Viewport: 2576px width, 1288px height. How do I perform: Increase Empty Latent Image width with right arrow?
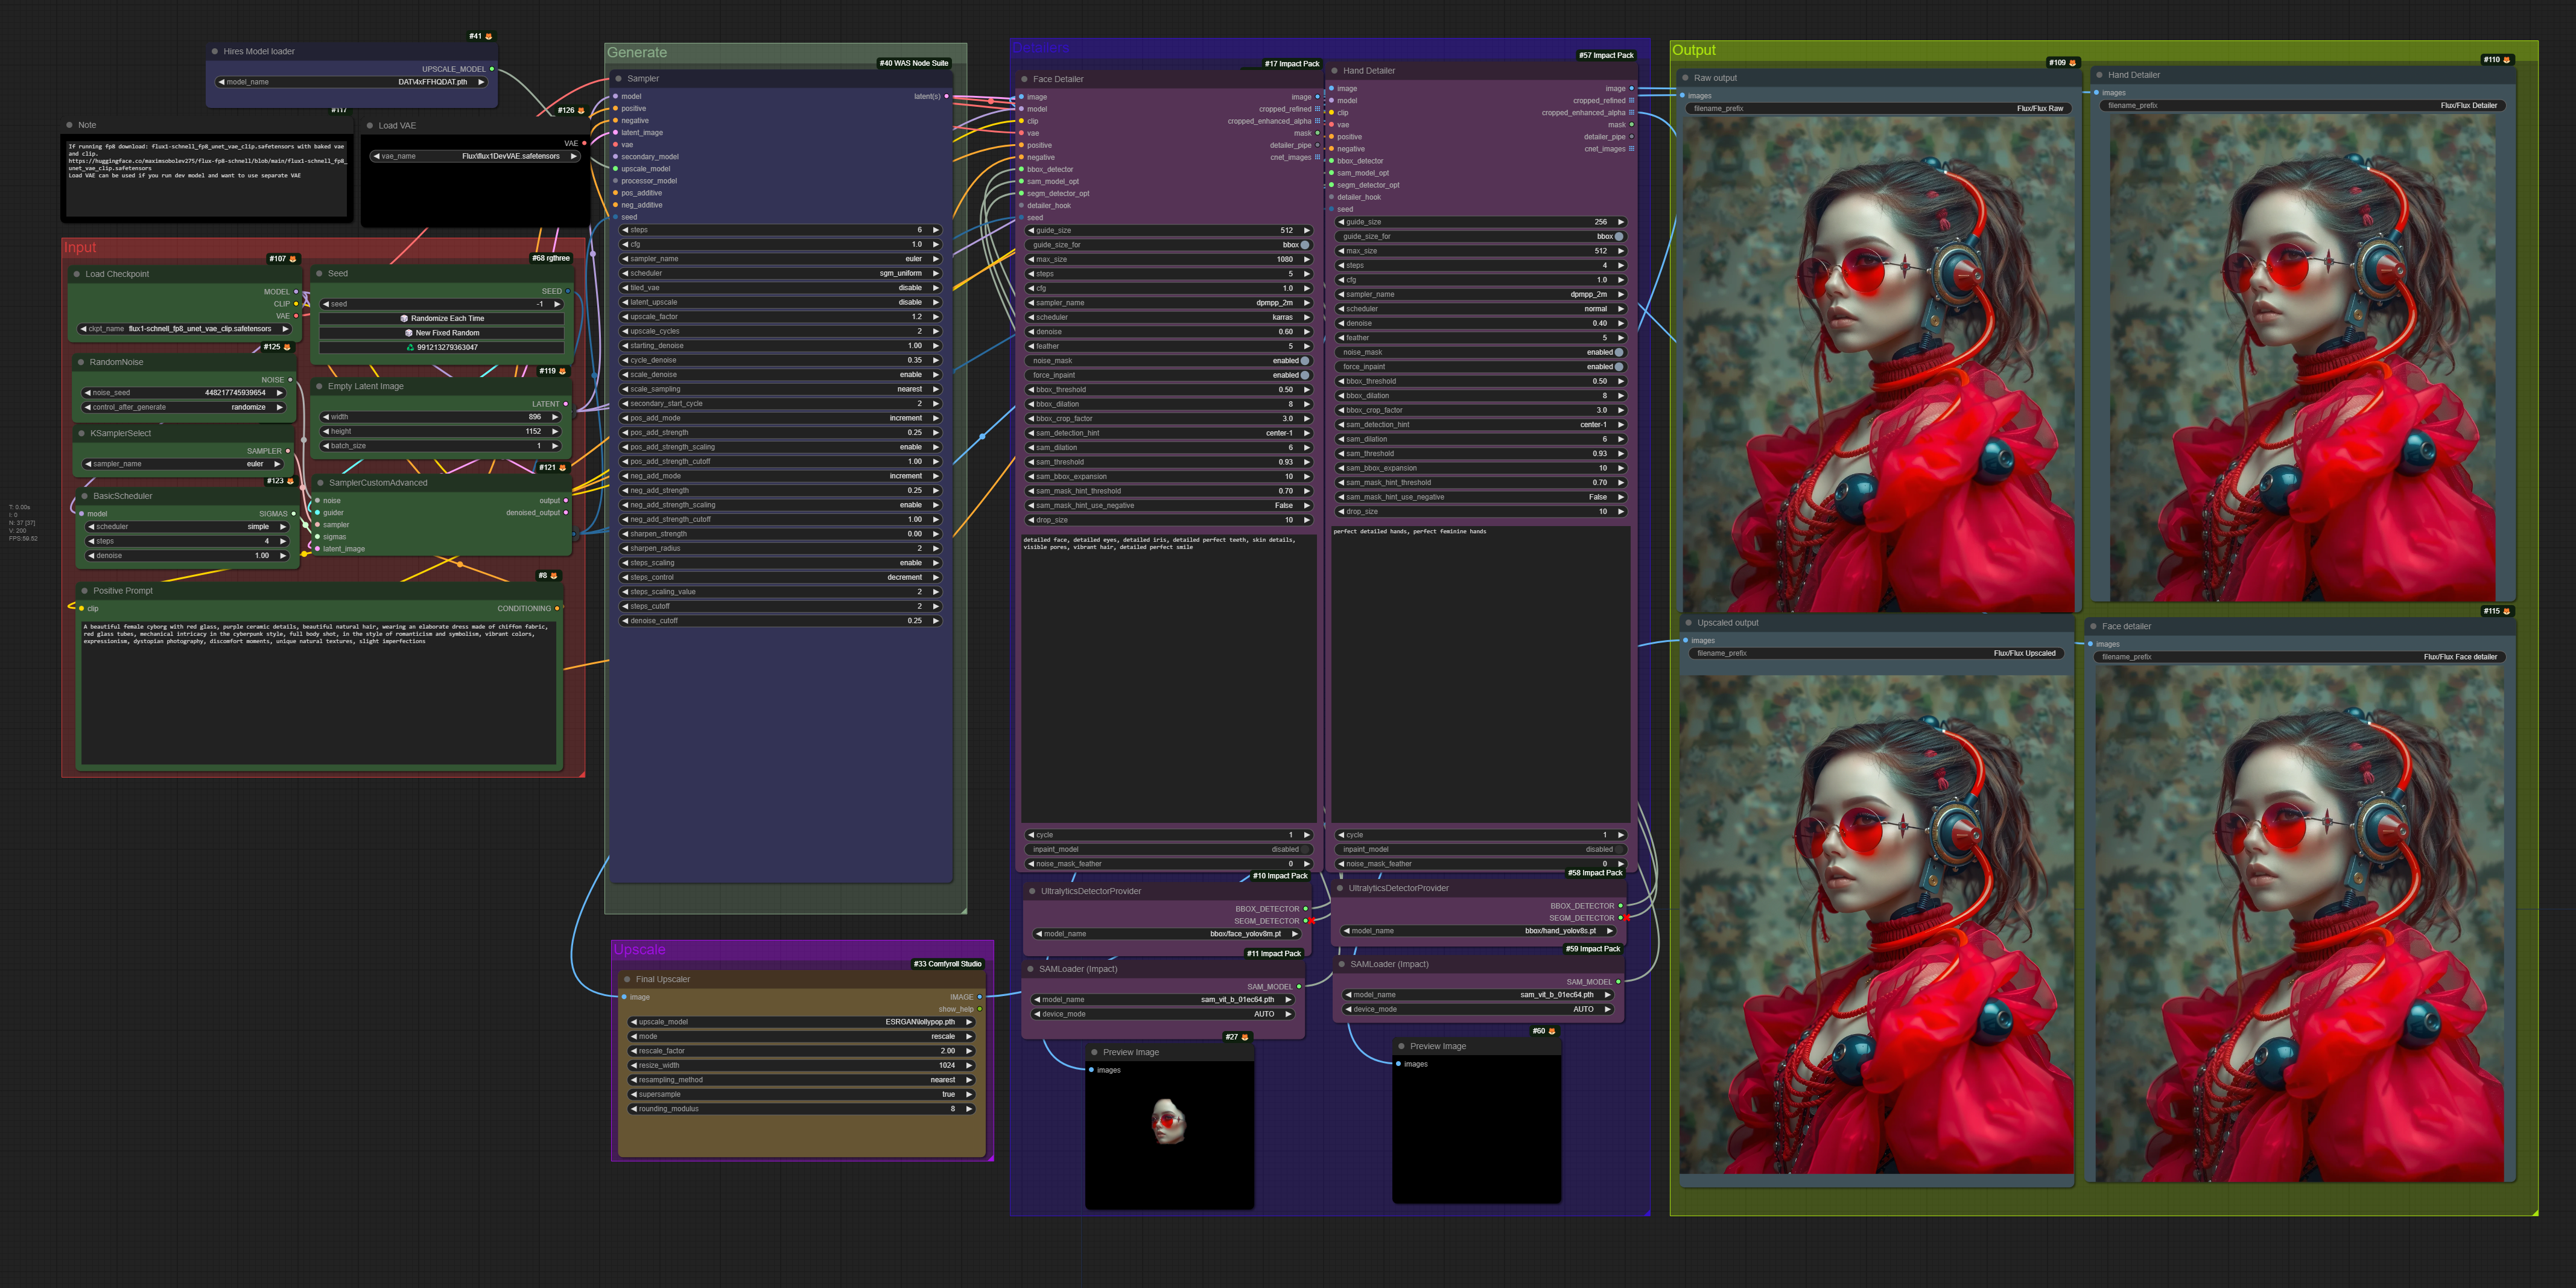pyautogui.click(x=555, y=417)
